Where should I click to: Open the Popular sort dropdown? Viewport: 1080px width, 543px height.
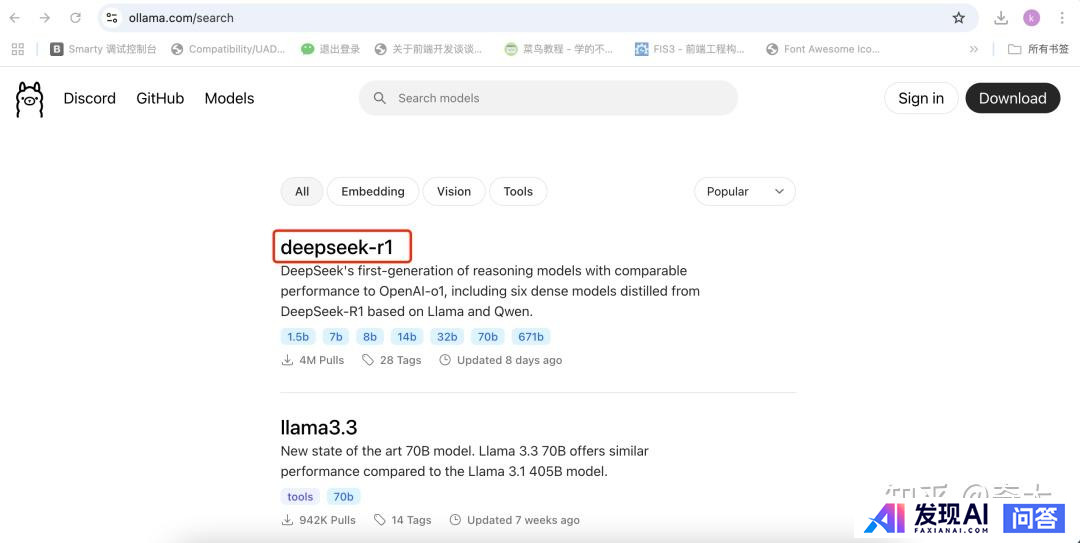coord(745,192)
